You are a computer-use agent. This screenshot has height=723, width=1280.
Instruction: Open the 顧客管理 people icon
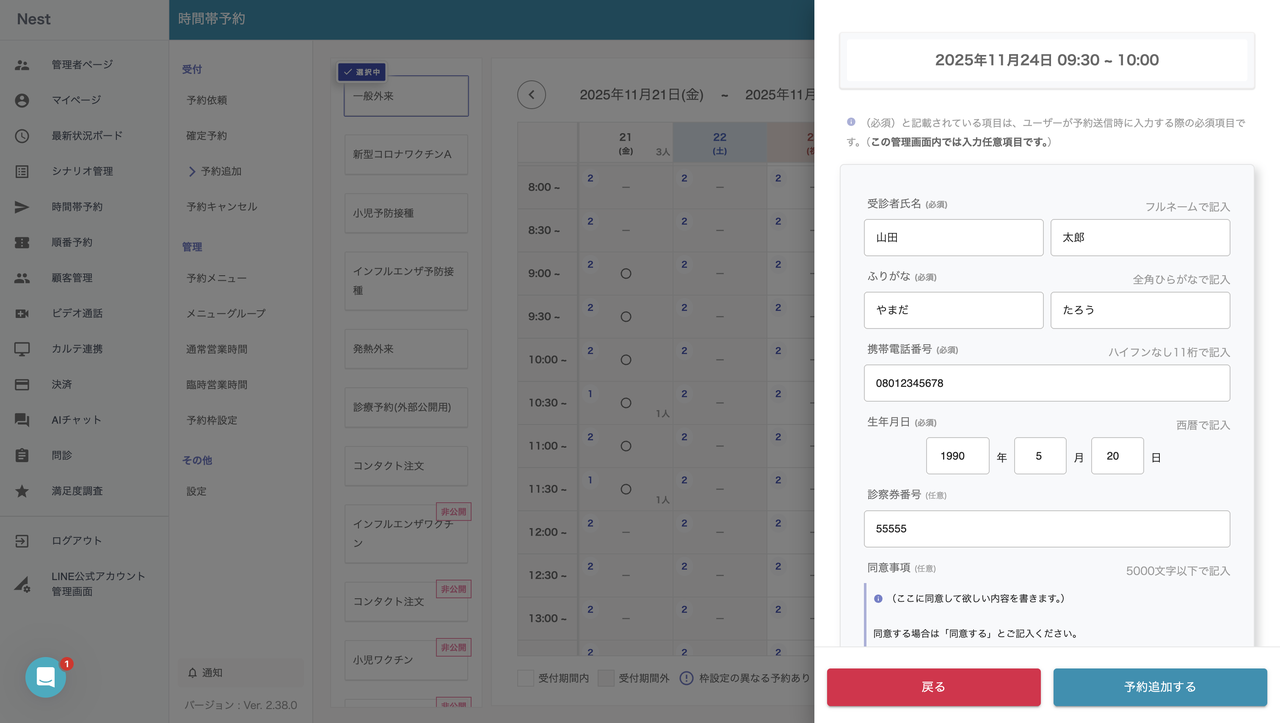pos(22,278)
